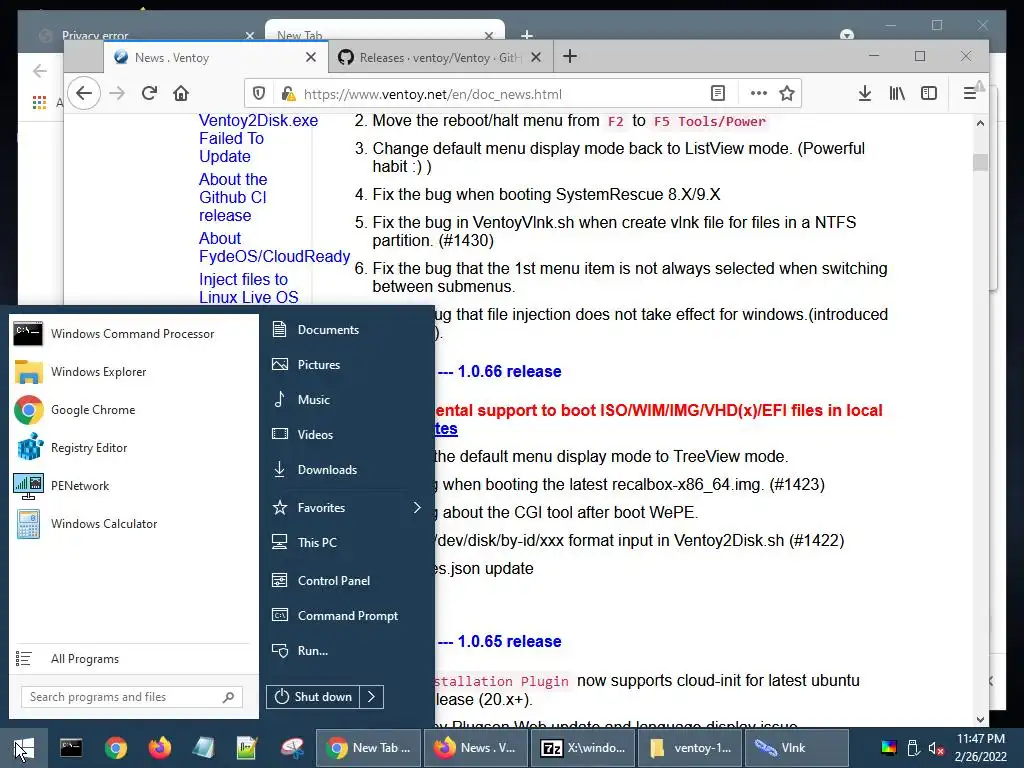The width and height of the screenshot is (1024, 768).
Task: Open About FydeOS/CloudReady link
Action: click(274, 248)
